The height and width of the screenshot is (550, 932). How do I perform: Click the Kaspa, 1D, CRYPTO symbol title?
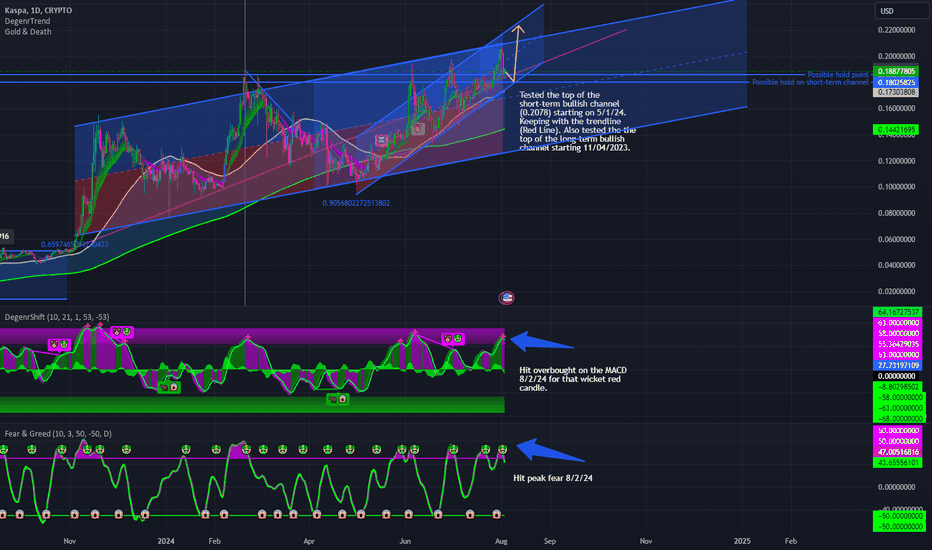[38, 10]
